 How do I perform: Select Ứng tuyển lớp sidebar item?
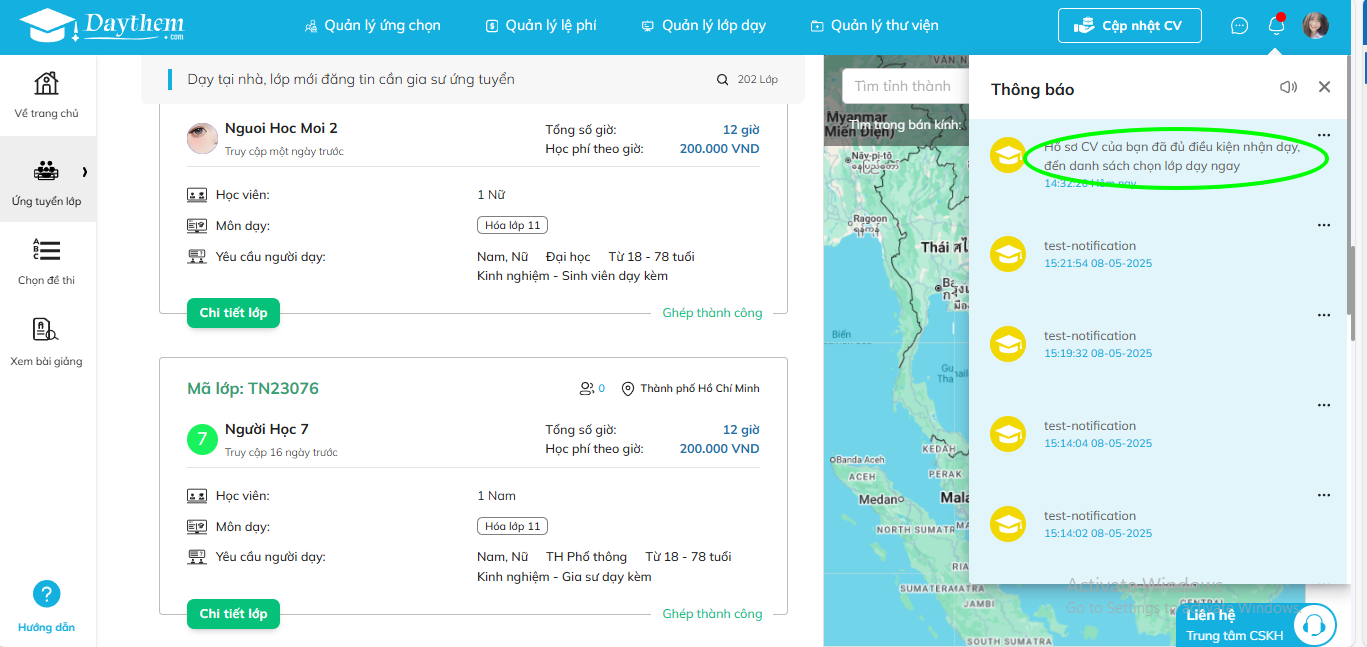pyautogui.click(x=47, y=182)
